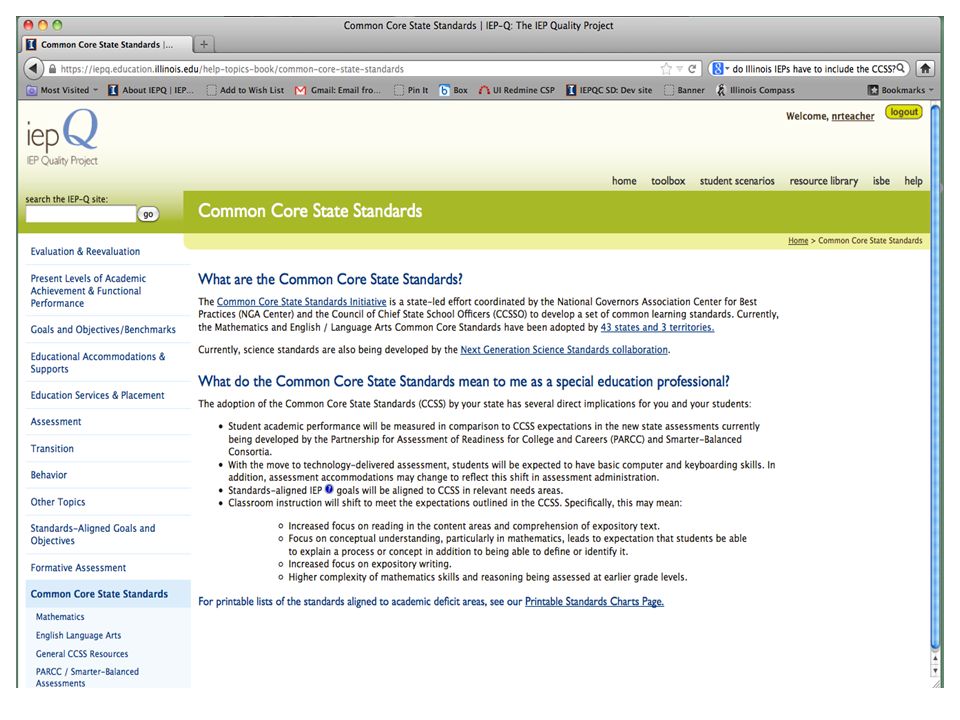Click the browser back arrow button
This screenshot has height=720, width=960.
pyautogui.click(x=33, y=69)
